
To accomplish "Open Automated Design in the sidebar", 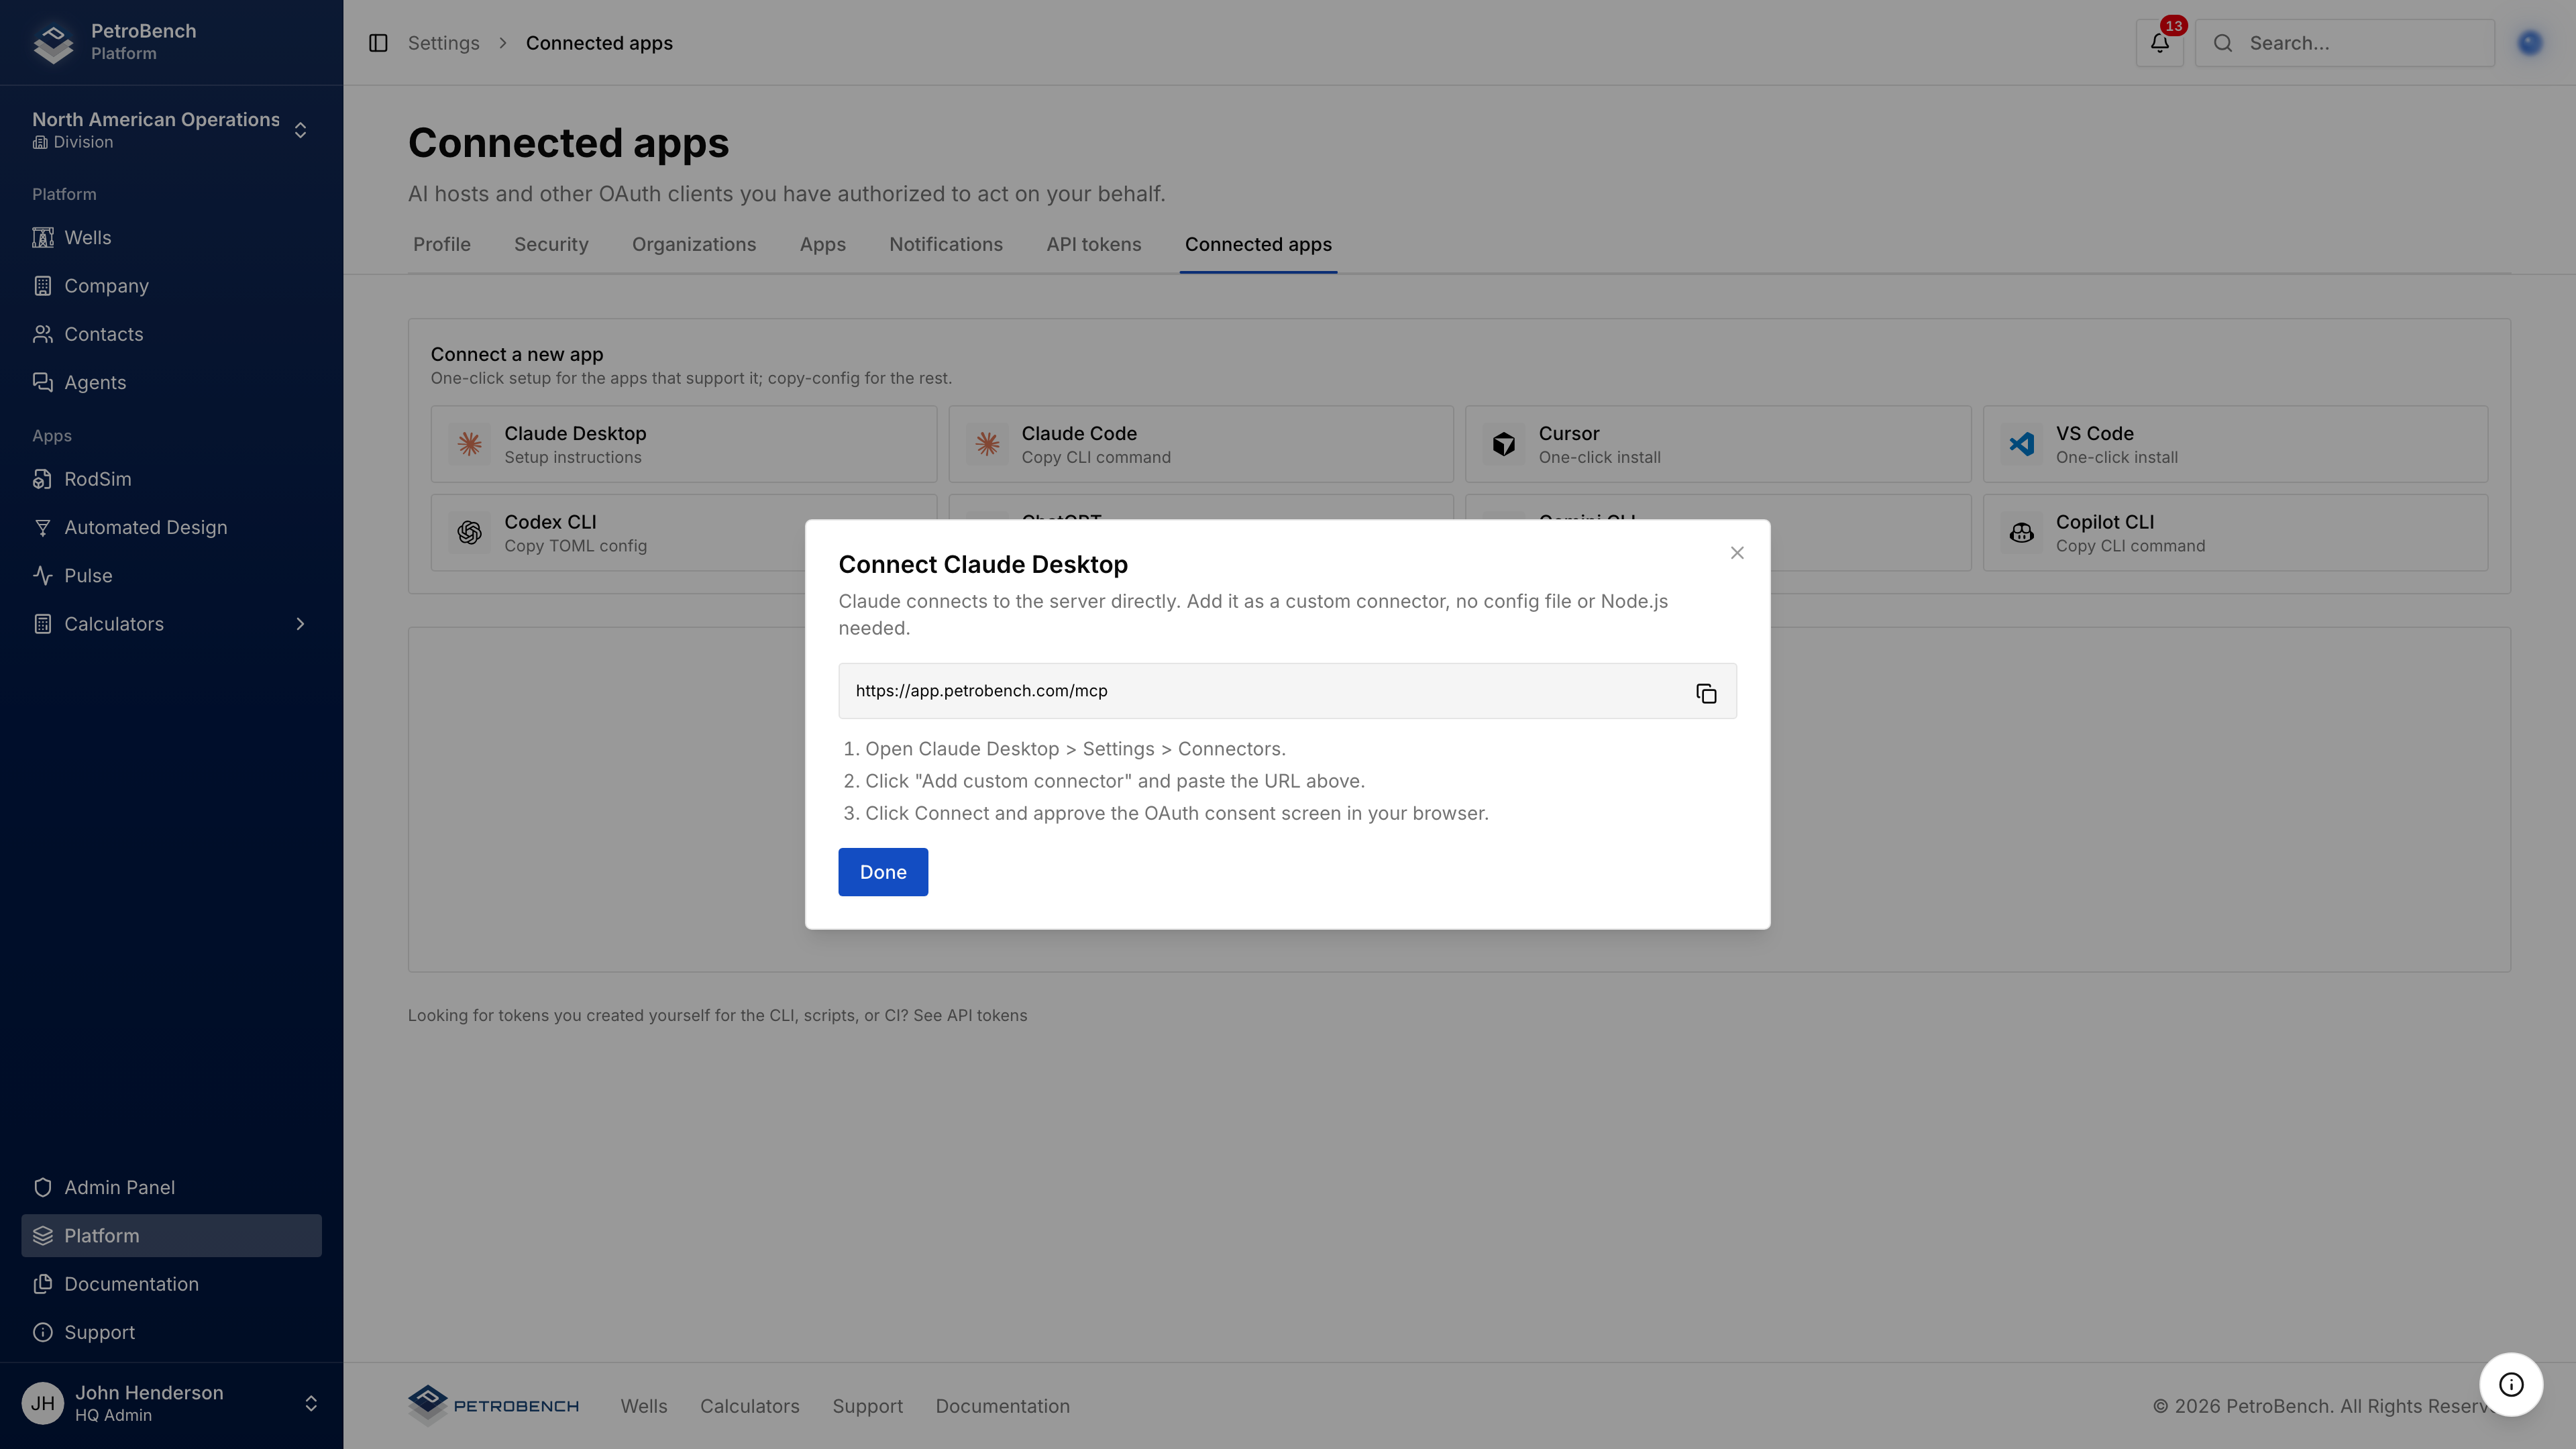I will (171, 527).
